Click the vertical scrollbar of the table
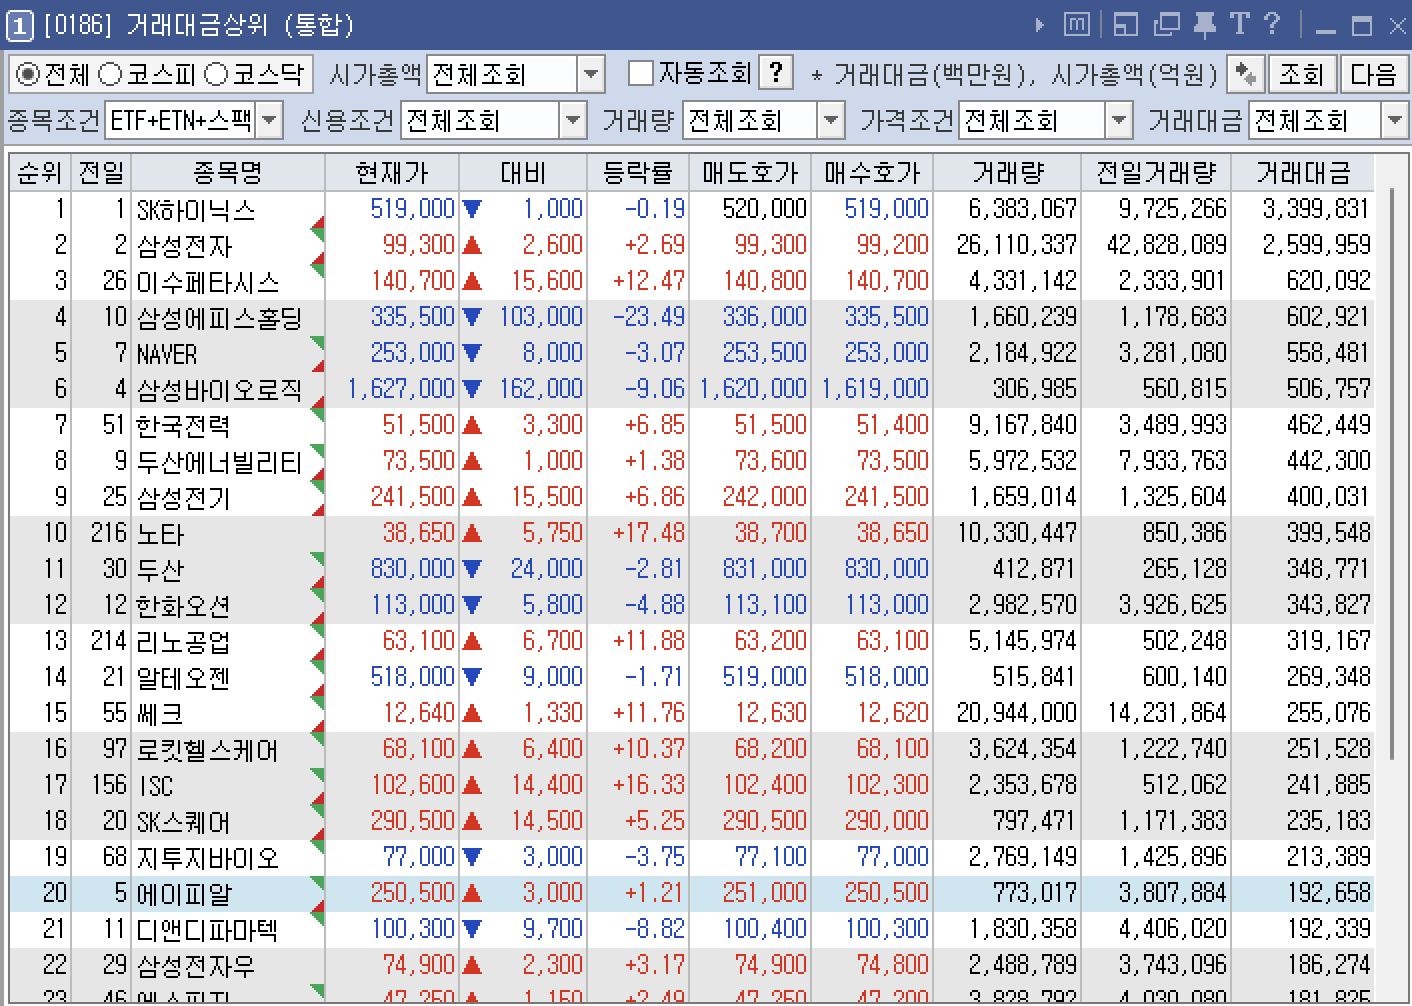 click(1392, 475)
